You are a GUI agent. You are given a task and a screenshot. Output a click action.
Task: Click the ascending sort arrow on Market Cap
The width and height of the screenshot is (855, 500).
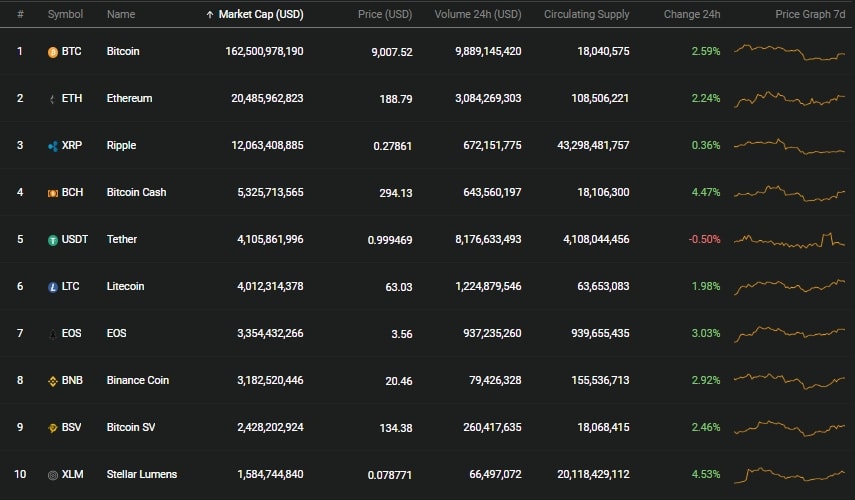click(210, 15)
